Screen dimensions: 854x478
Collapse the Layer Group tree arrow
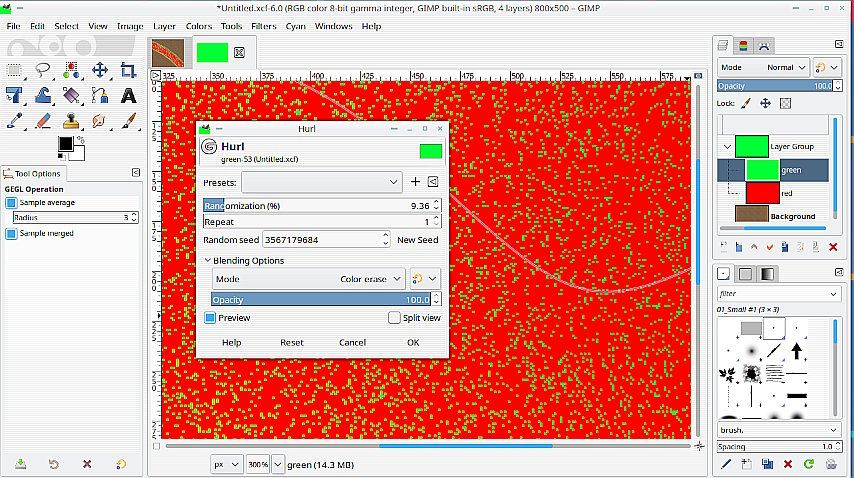point(727,146)
